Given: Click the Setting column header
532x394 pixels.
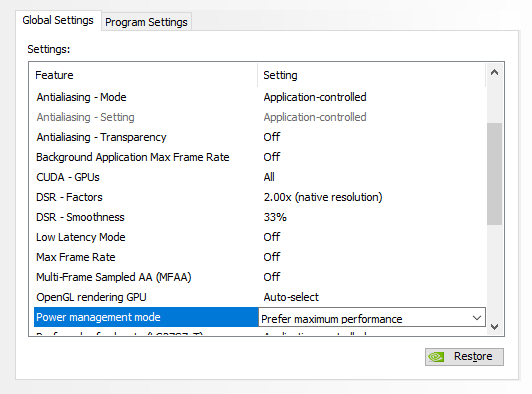Looking at the screenshot, I should (280, 75).
